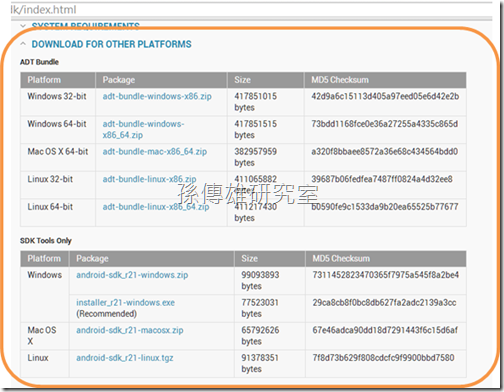Open the Download for Other Platforms heading
The width and height of the screenshot is (504, 392).
click(x=111, y=44)
